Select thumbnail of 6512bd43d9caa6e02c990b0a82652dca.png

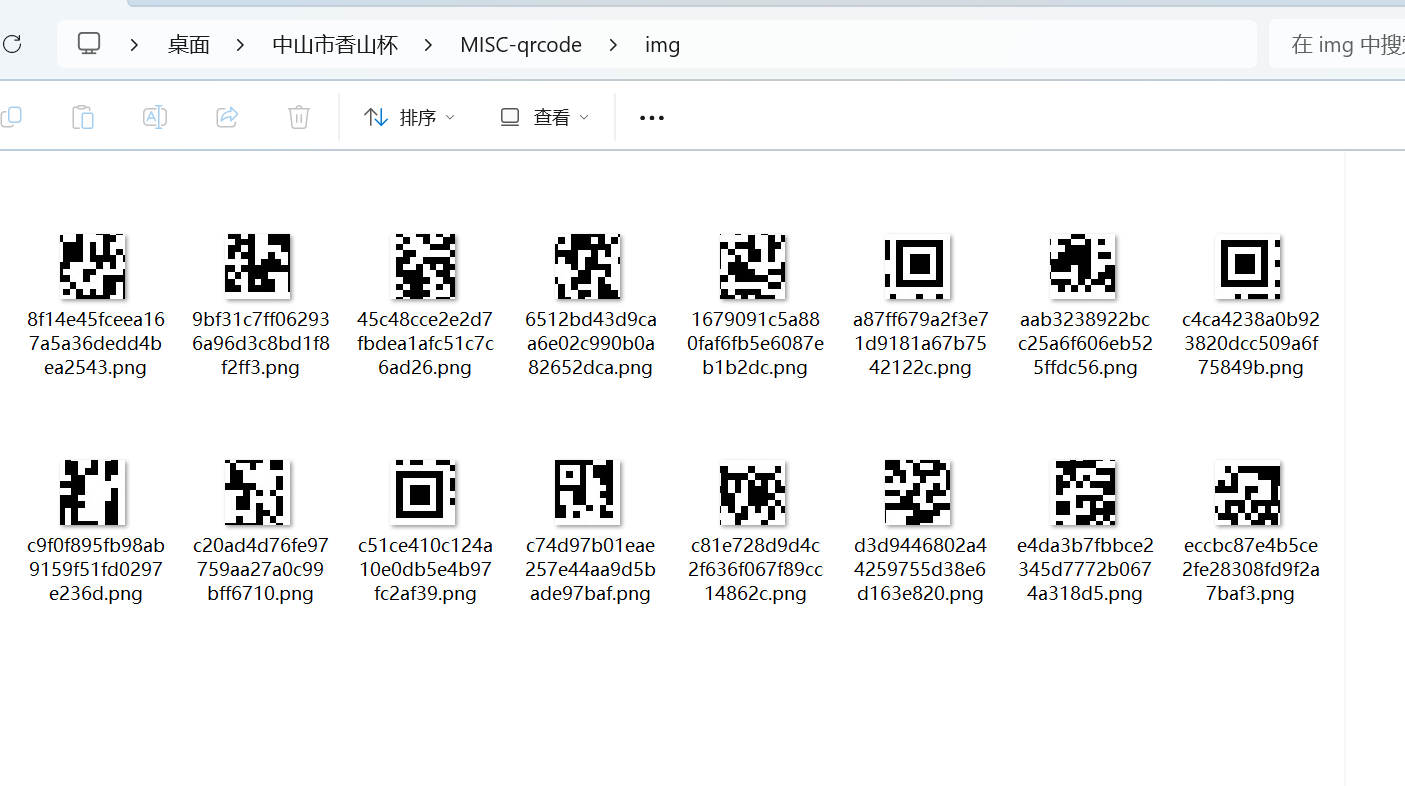point(588,266)
